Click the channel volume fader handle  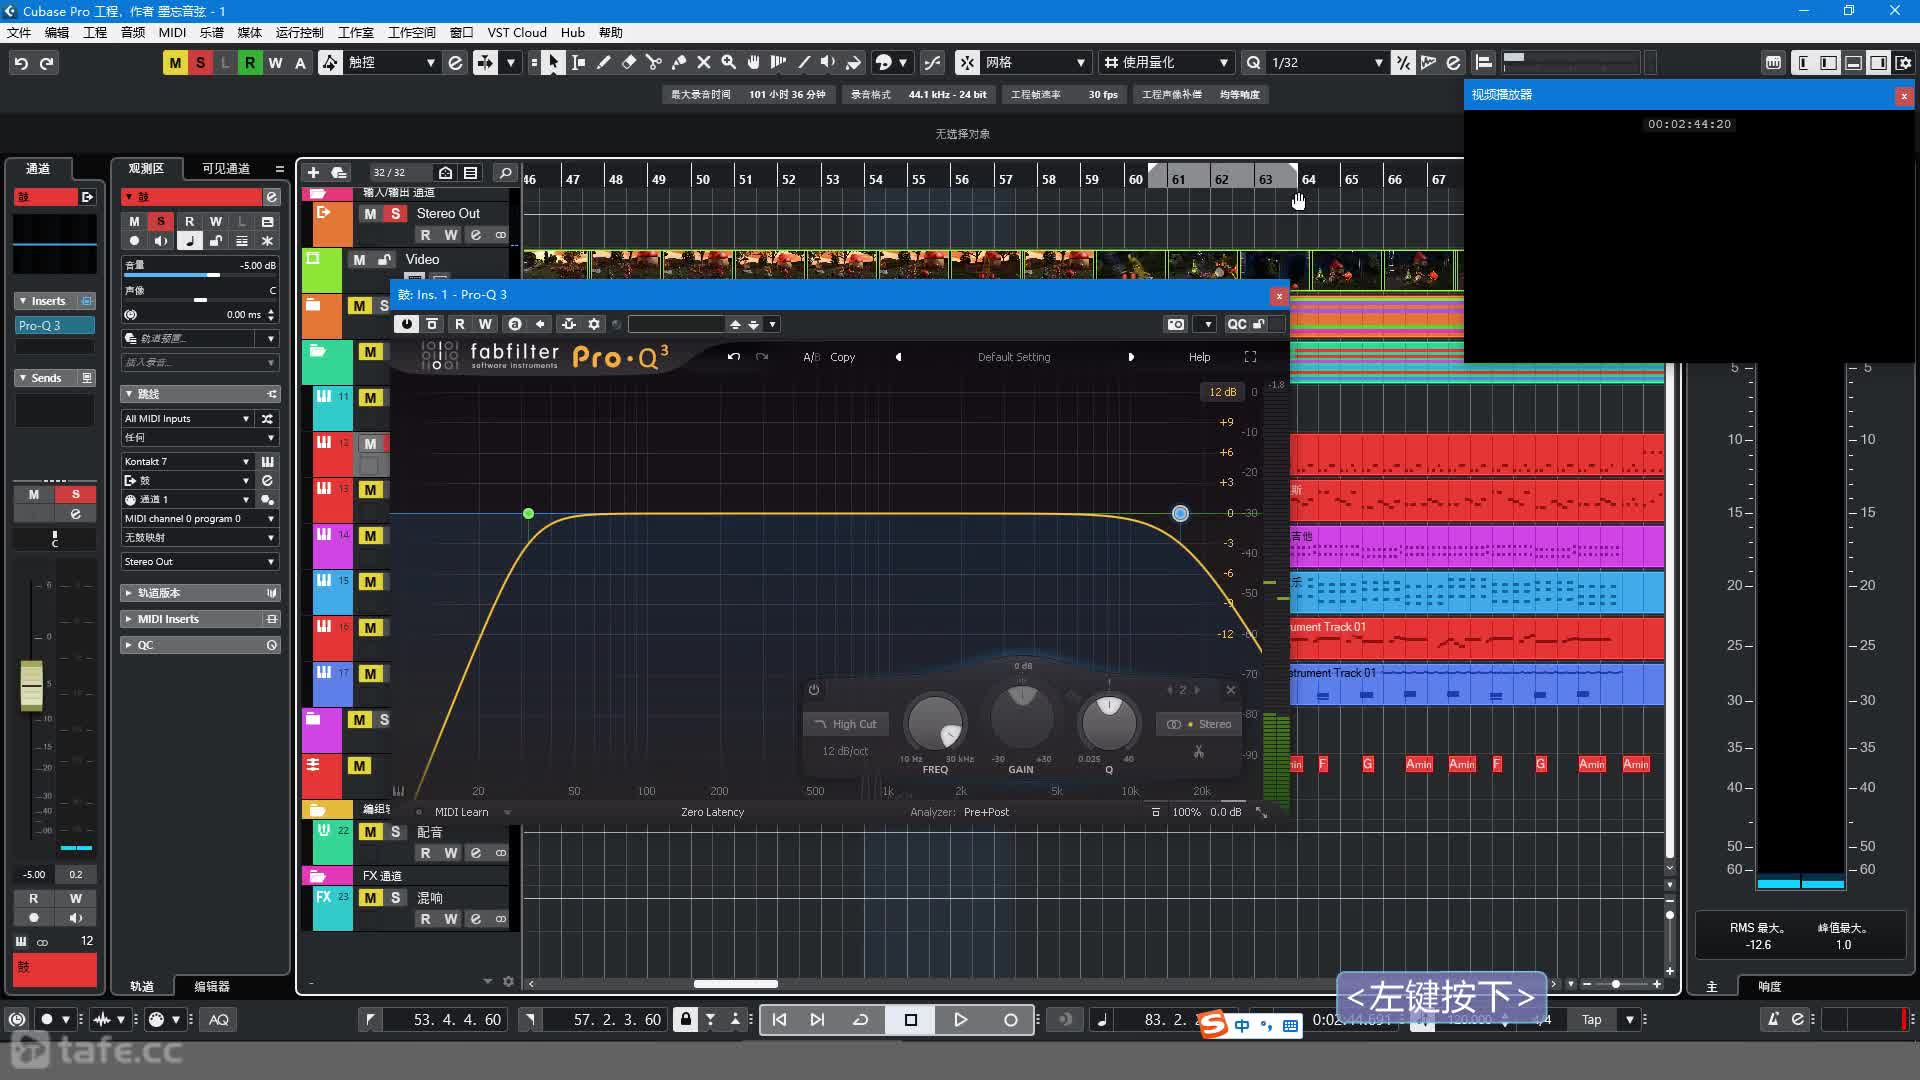[32, 686]
